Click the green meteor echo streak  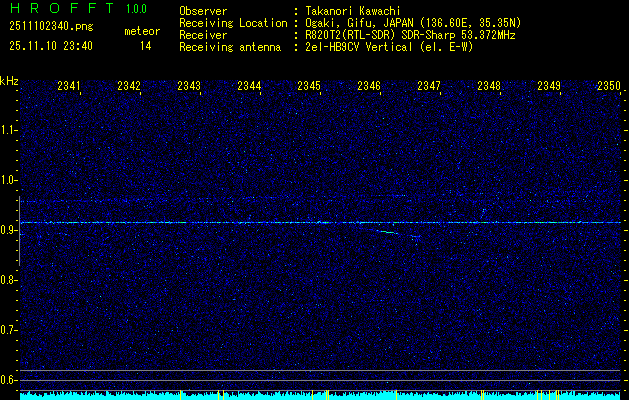[x=388, y=232]
